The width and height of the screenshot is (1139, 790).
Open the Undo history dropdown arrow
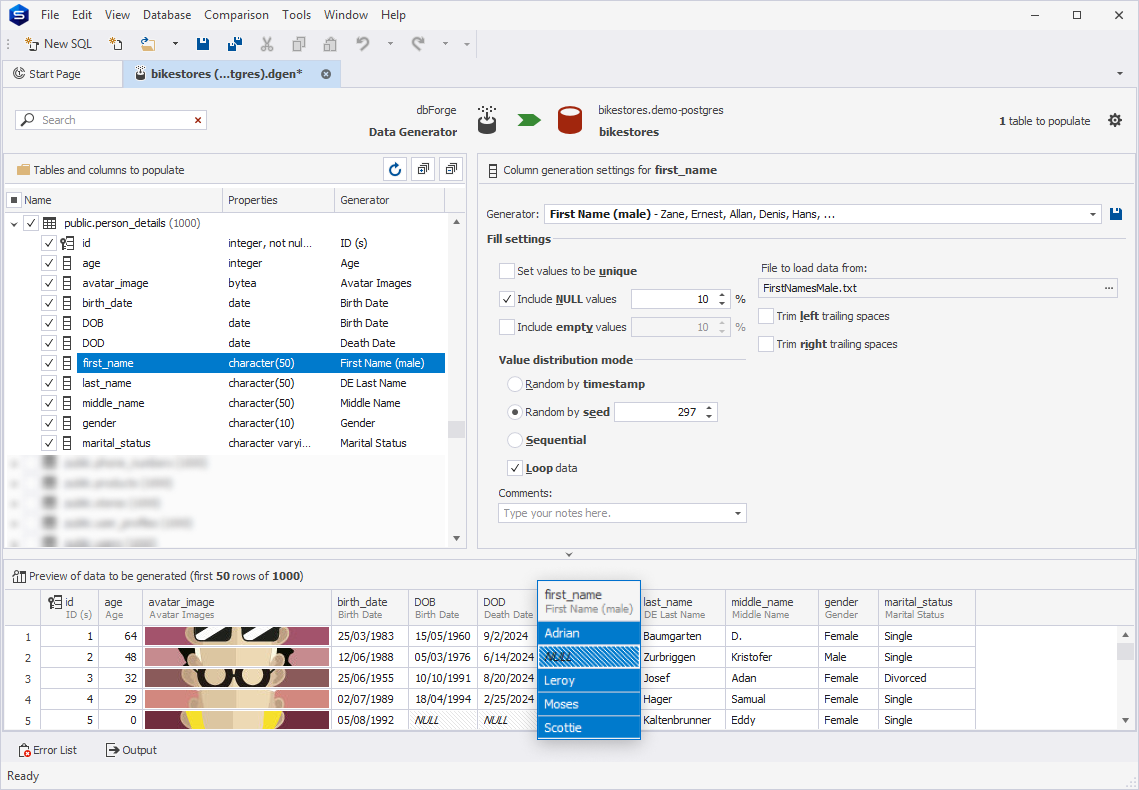coord(390,44)
